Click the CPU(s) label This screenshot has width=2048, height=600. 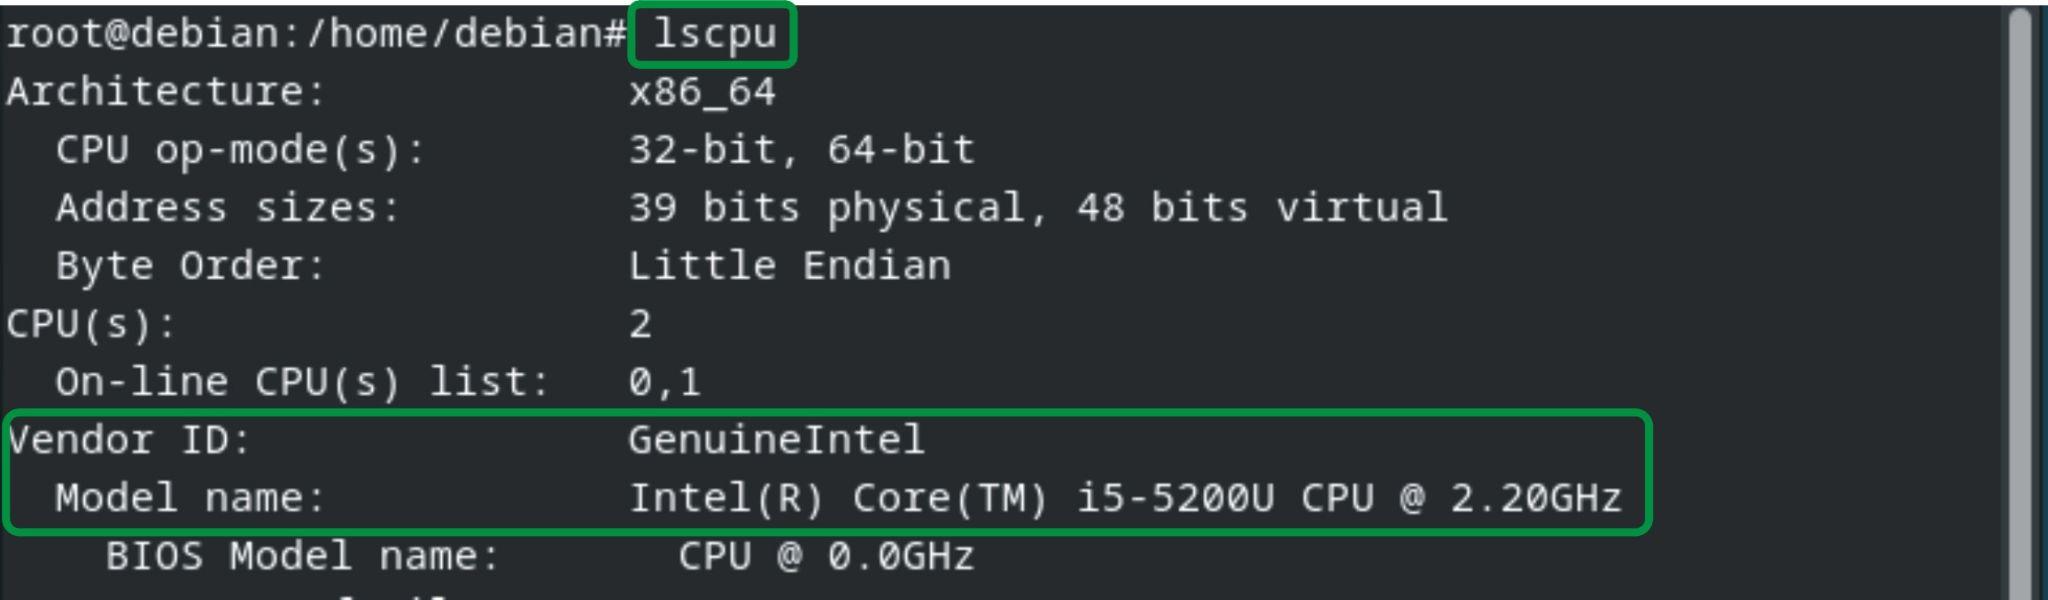91,324
